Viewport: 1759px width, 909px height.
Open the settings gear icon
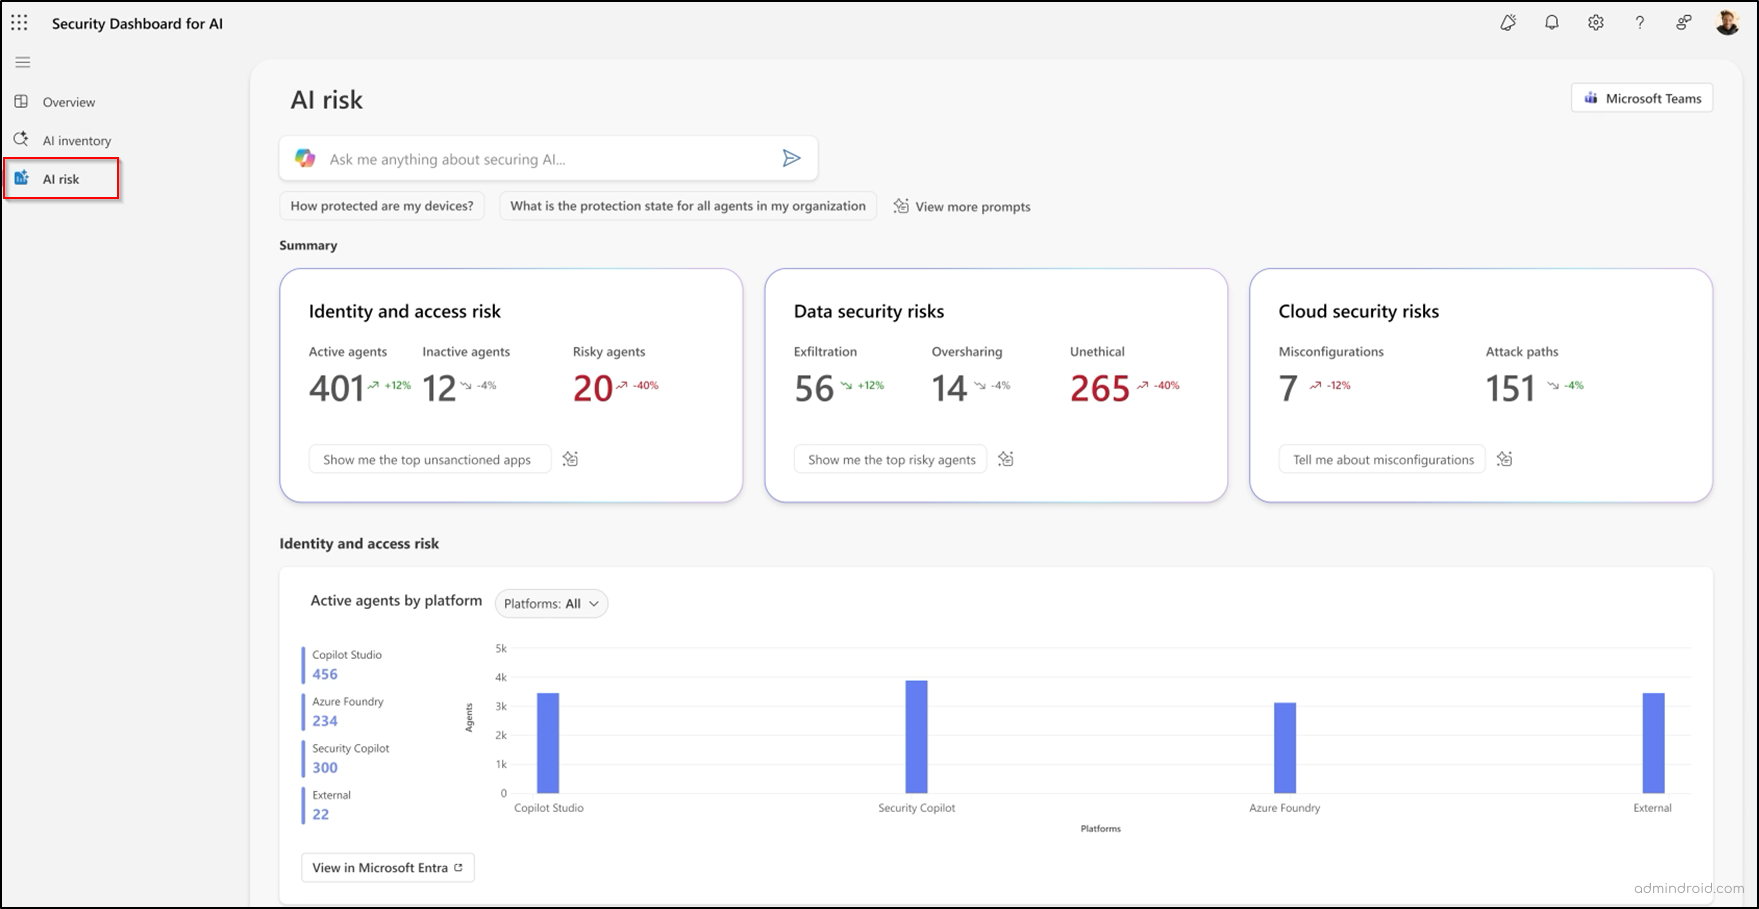[x=1595, y=22]
